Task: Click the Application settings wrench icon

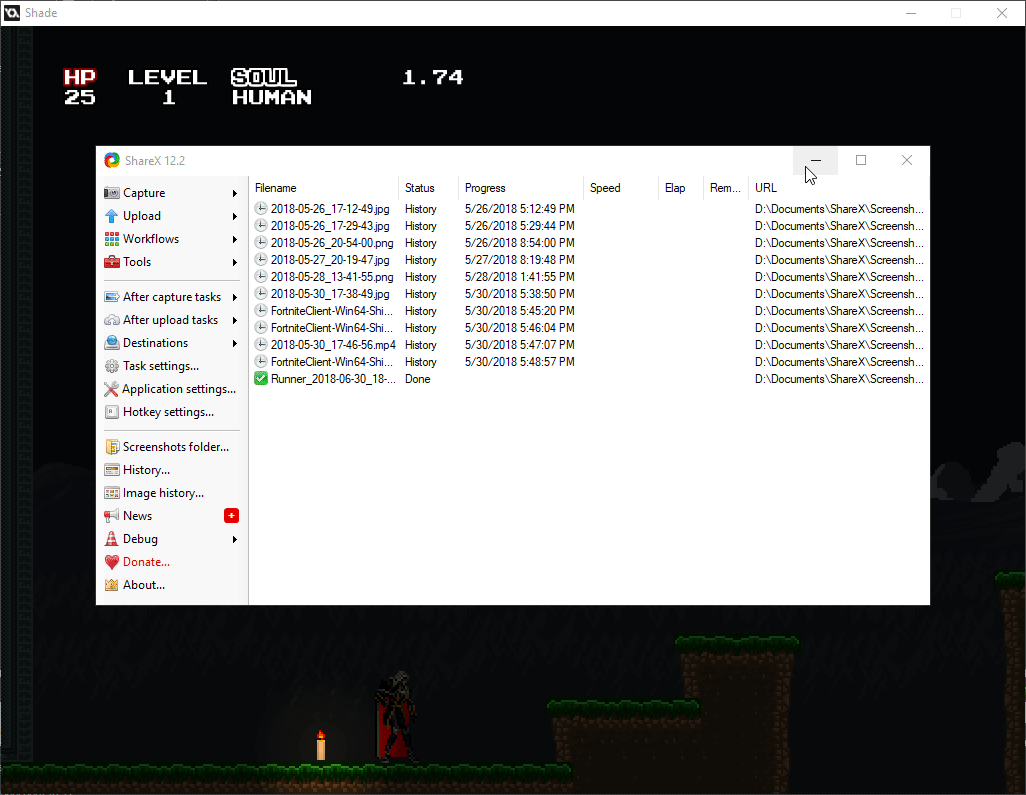Action: coord(111,389)
